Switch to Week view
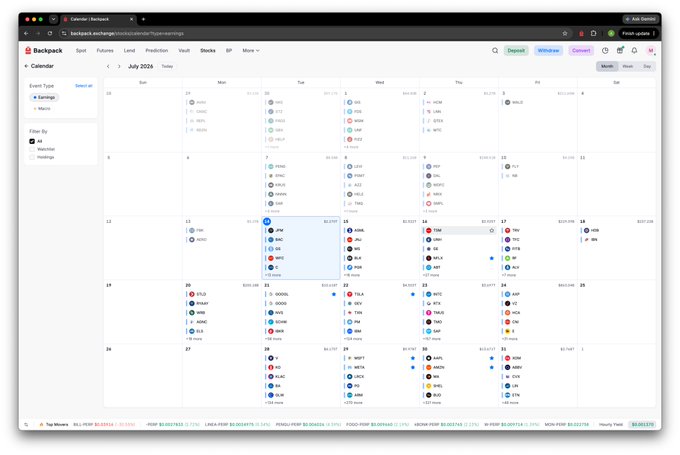Viewport: 680px width, 455px height. tap(628, 66)
